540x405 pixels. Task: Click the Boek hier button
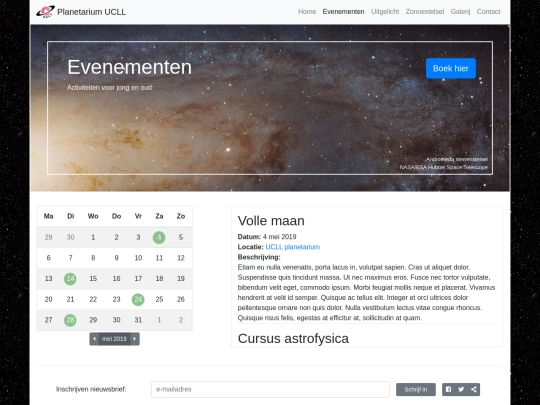click(x=451, y=68)
